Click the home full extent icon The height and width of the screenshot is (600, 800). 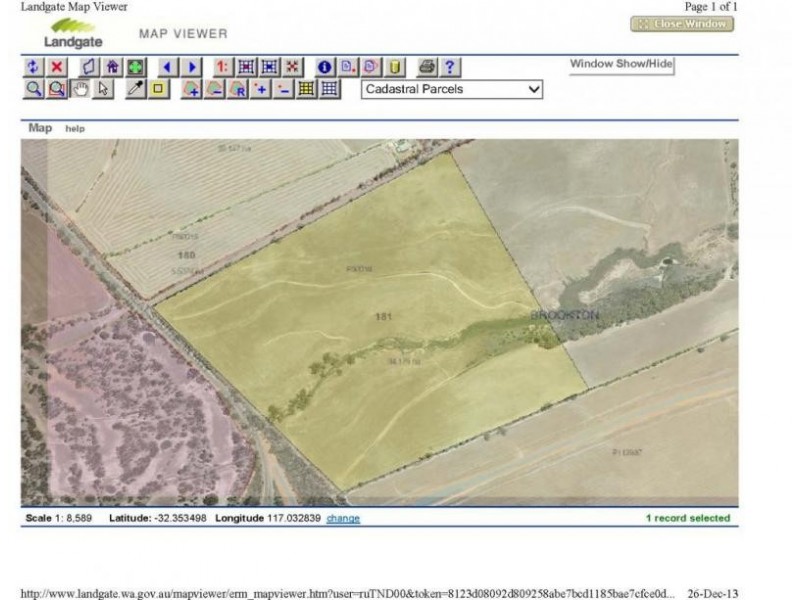pyautogui.click(x=112, y=67)
